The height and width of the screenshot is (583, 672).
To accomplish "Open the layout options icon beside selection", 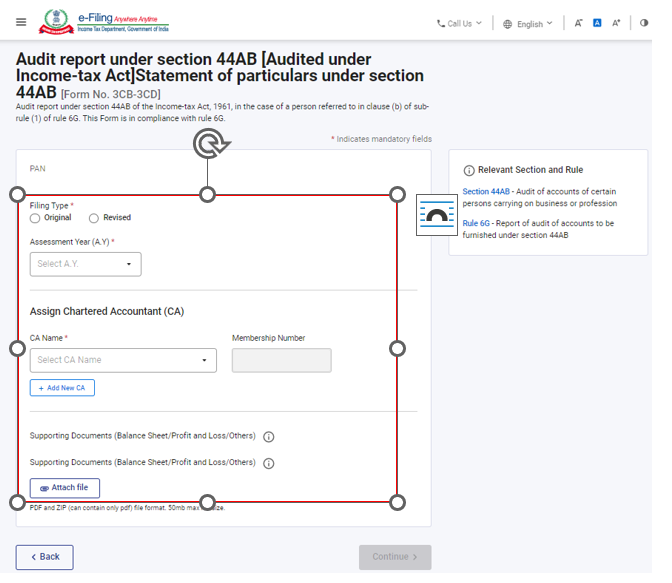I will (x=436, y=214).
